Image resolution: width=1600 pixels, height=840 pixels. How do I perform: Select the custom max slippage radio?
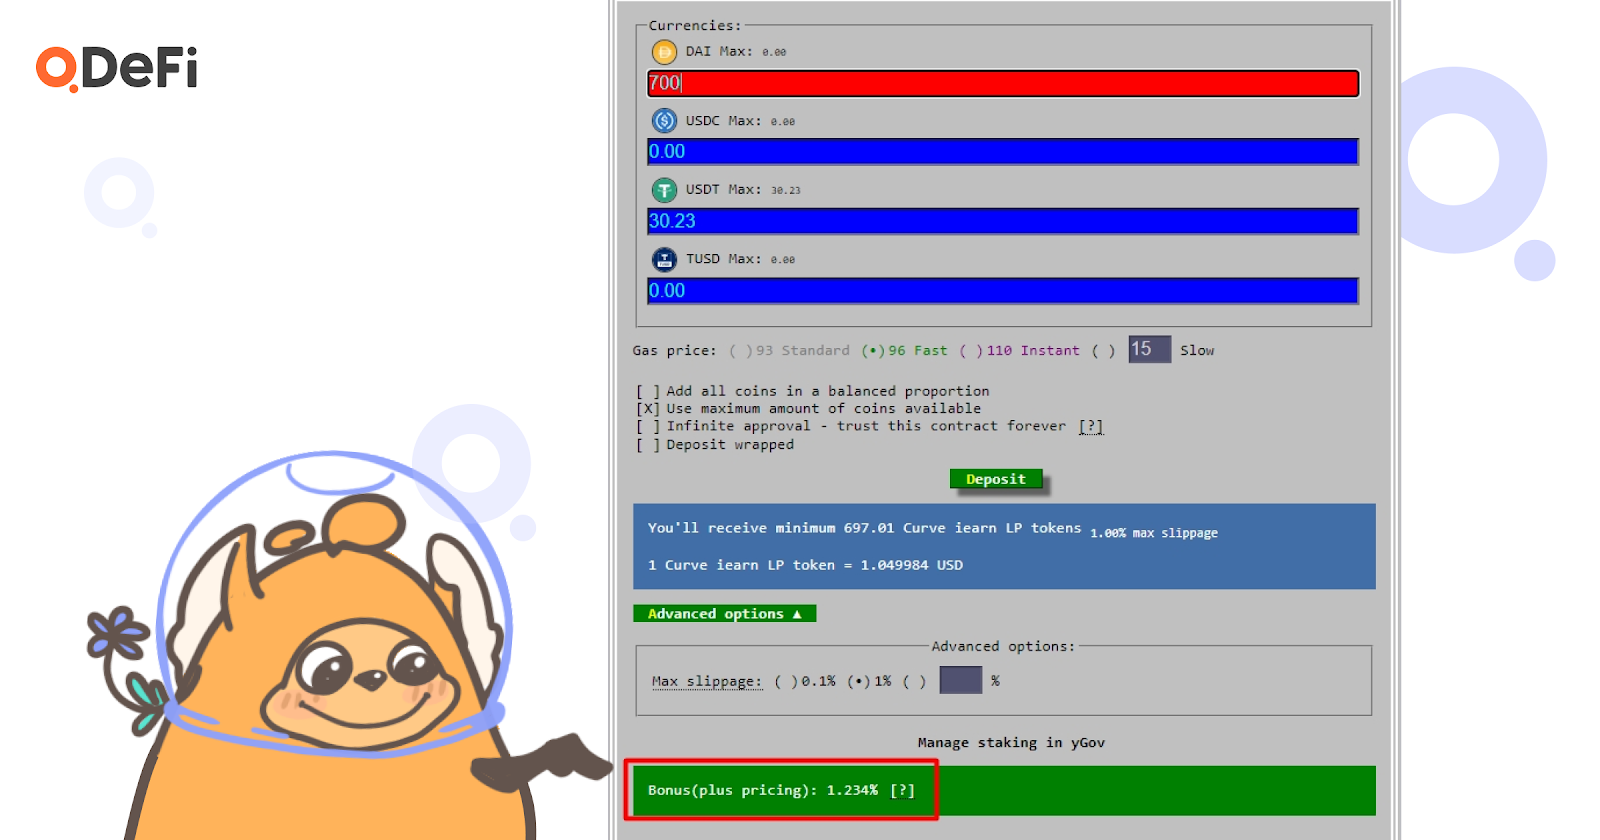point(914,682)
